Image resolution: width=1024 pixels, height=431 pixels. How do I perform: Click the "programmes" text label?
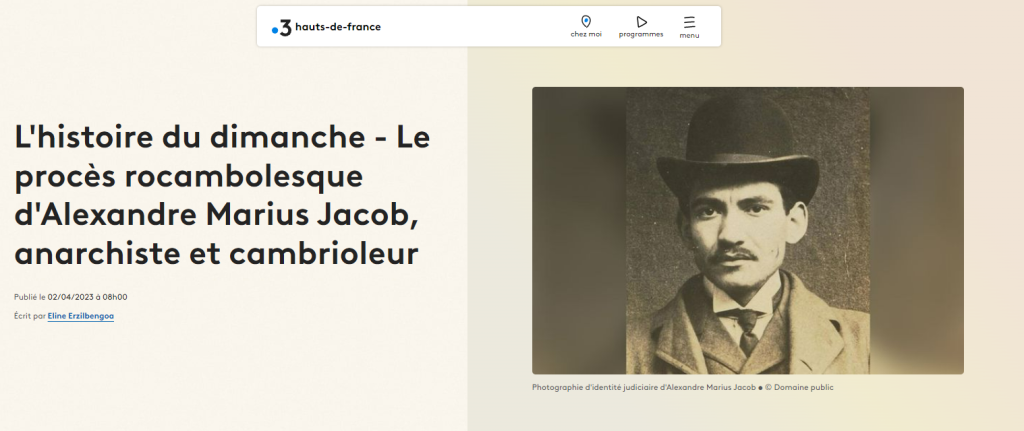pyautogui.click(x=641, y=35)
